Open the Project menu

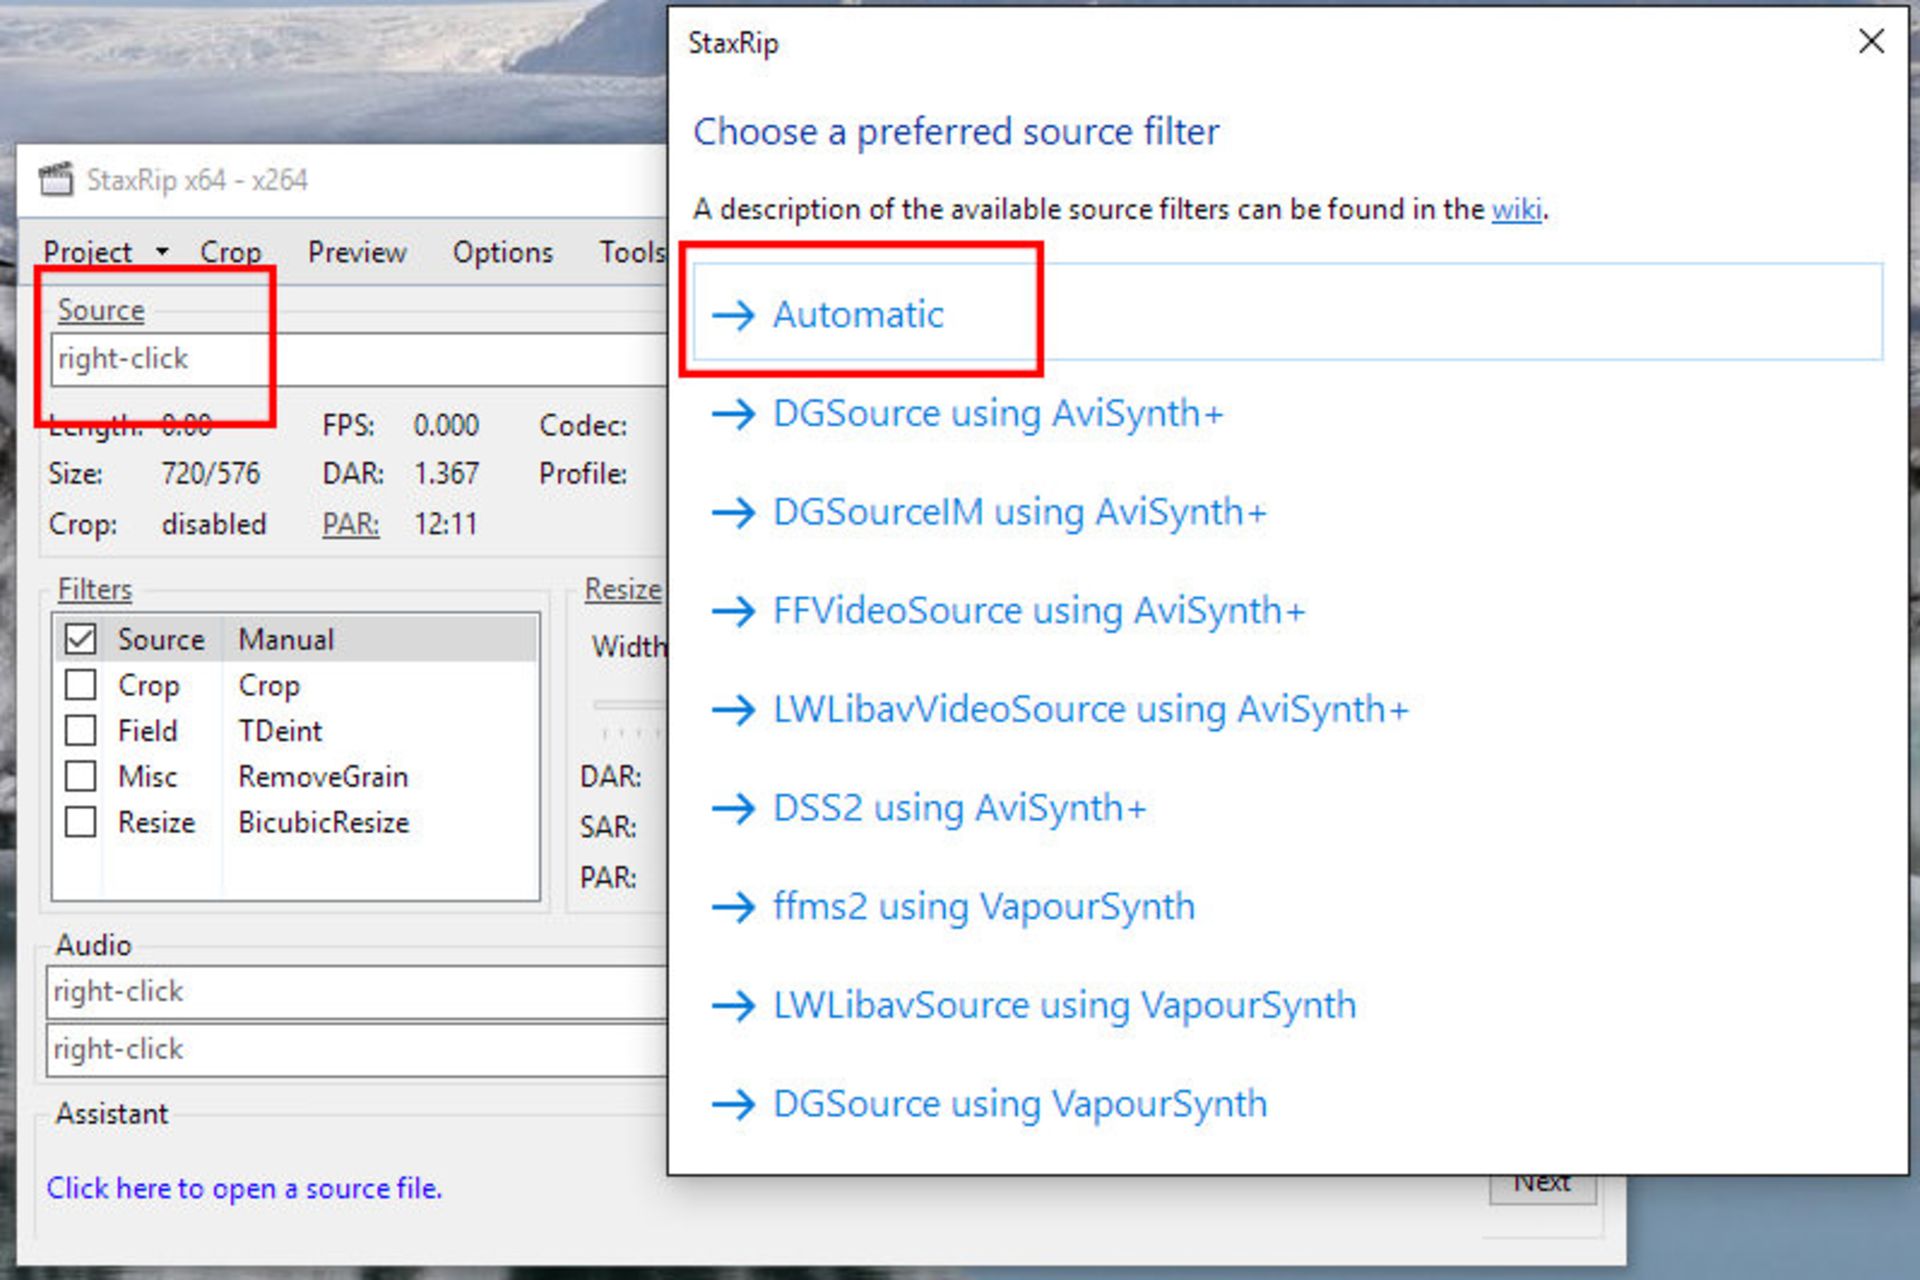pyautogui.click(x=88, y=252)
